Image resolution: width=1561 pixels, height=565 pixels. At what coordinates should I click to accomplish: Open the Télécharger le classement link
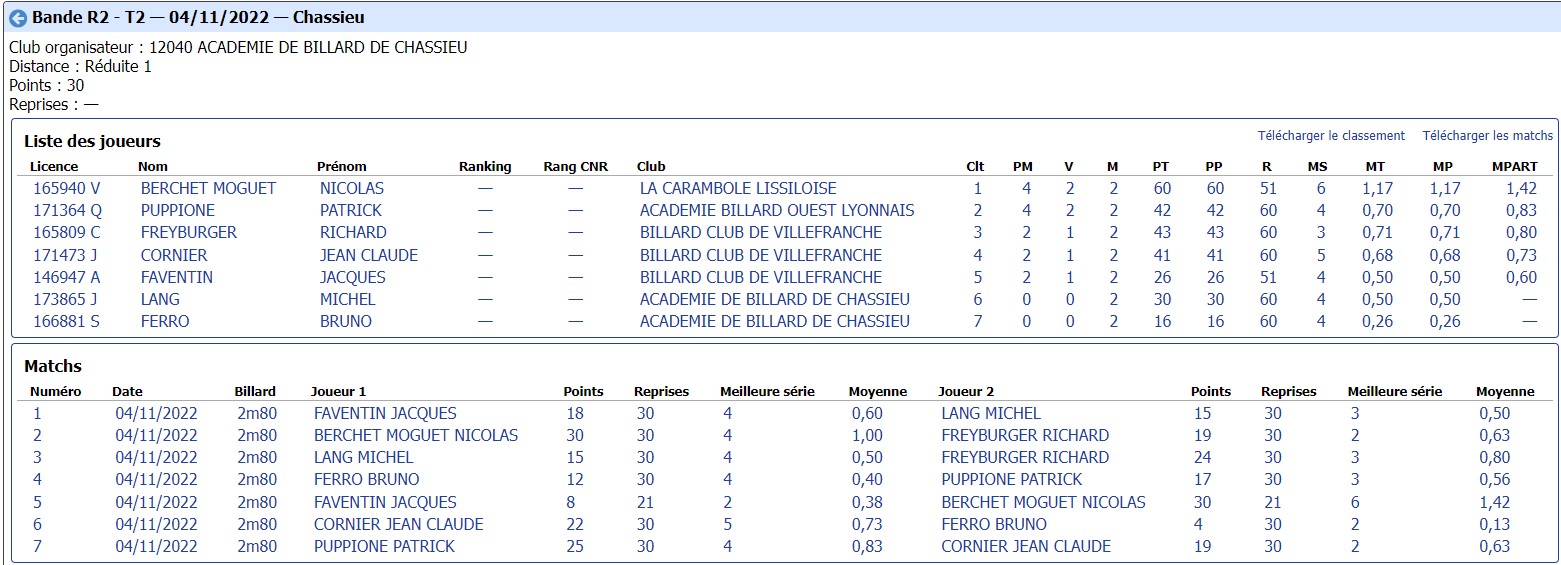[1331, 136]
